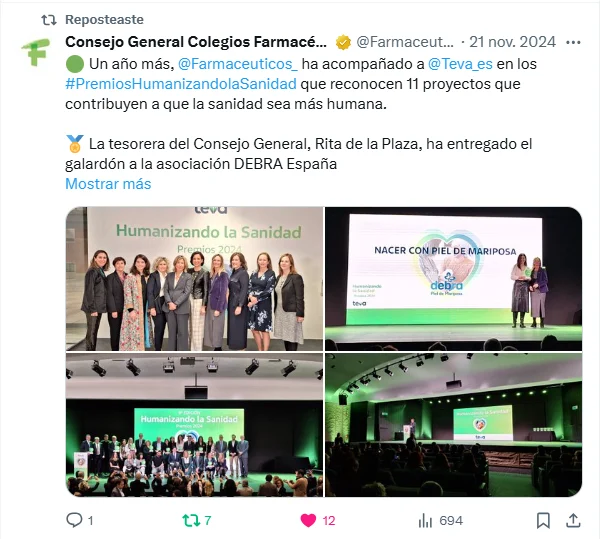This screenshot has width=600, height=539.
Task: Open the @Farmaceuticos_ mention link
Action: pyautogui.click(x=238, y=64)
